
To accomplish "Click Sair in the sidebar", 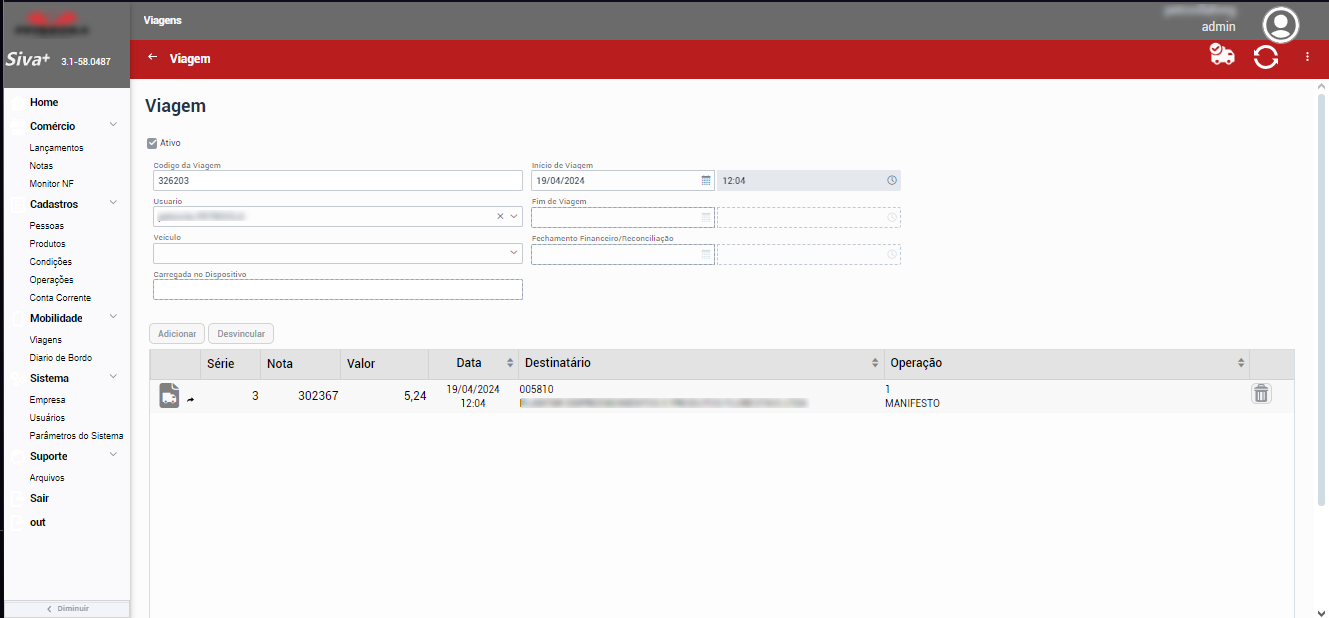I will [39, 498].
